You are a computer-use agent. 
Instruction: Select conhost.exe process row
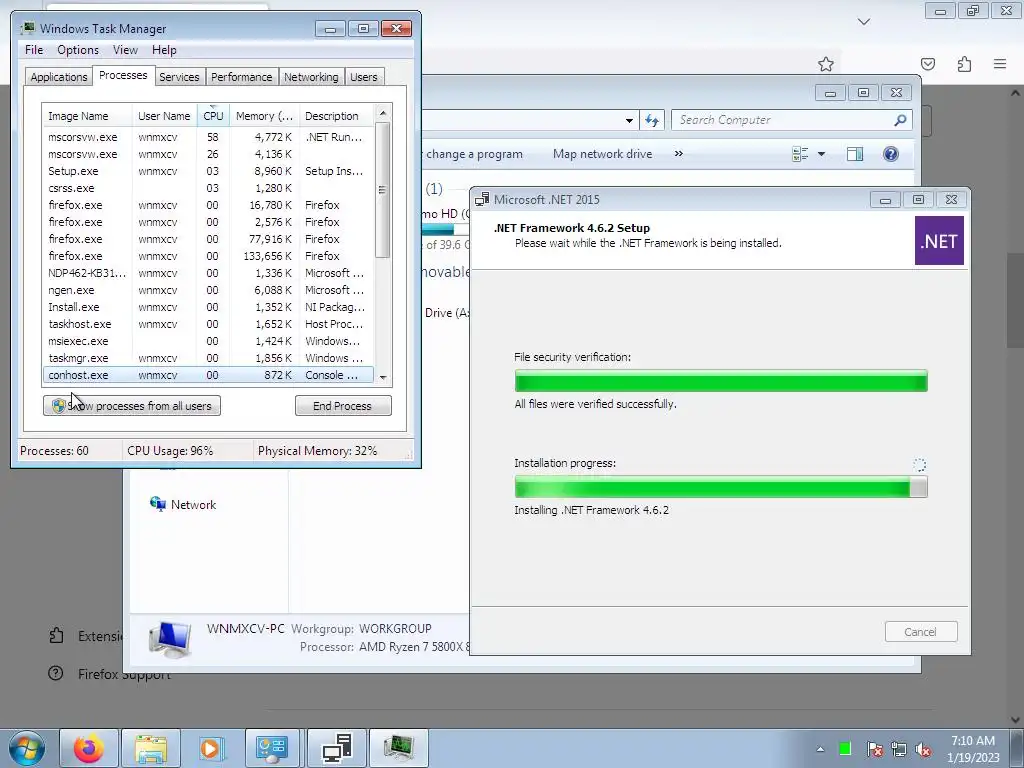coord(208,375)
